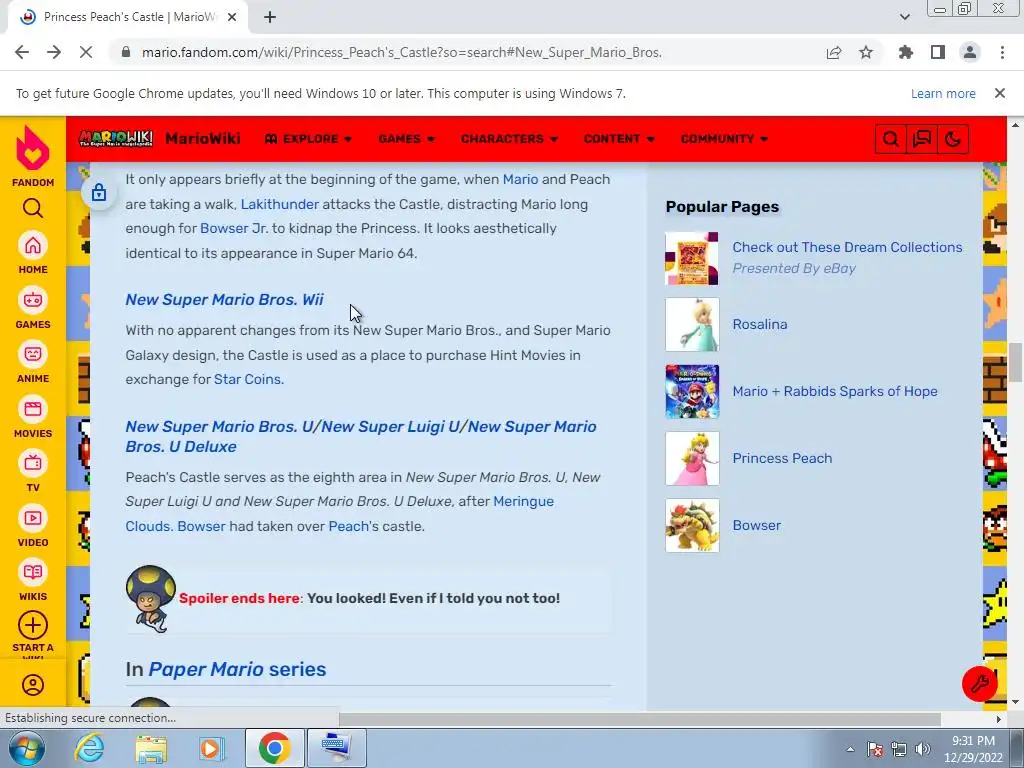Expand the Characters dropdown menu
Image resolution: width=1024 pixels, height=768 pixels.
click(x=509, y=139)
